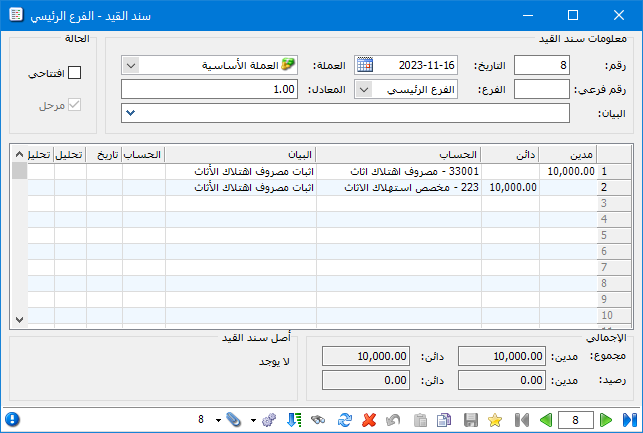Click the البيان column header in grid

[x=241, y=155]
